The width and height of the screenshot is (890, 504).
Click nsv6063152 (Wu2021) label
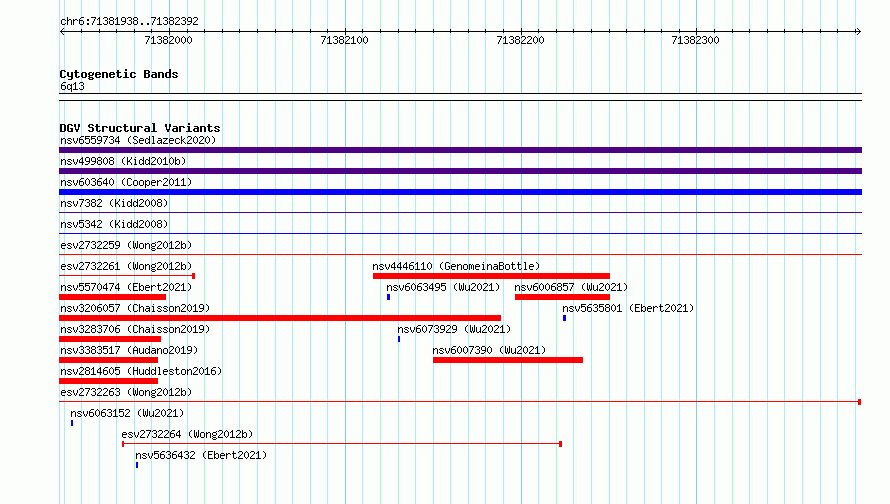click(127, 413)
